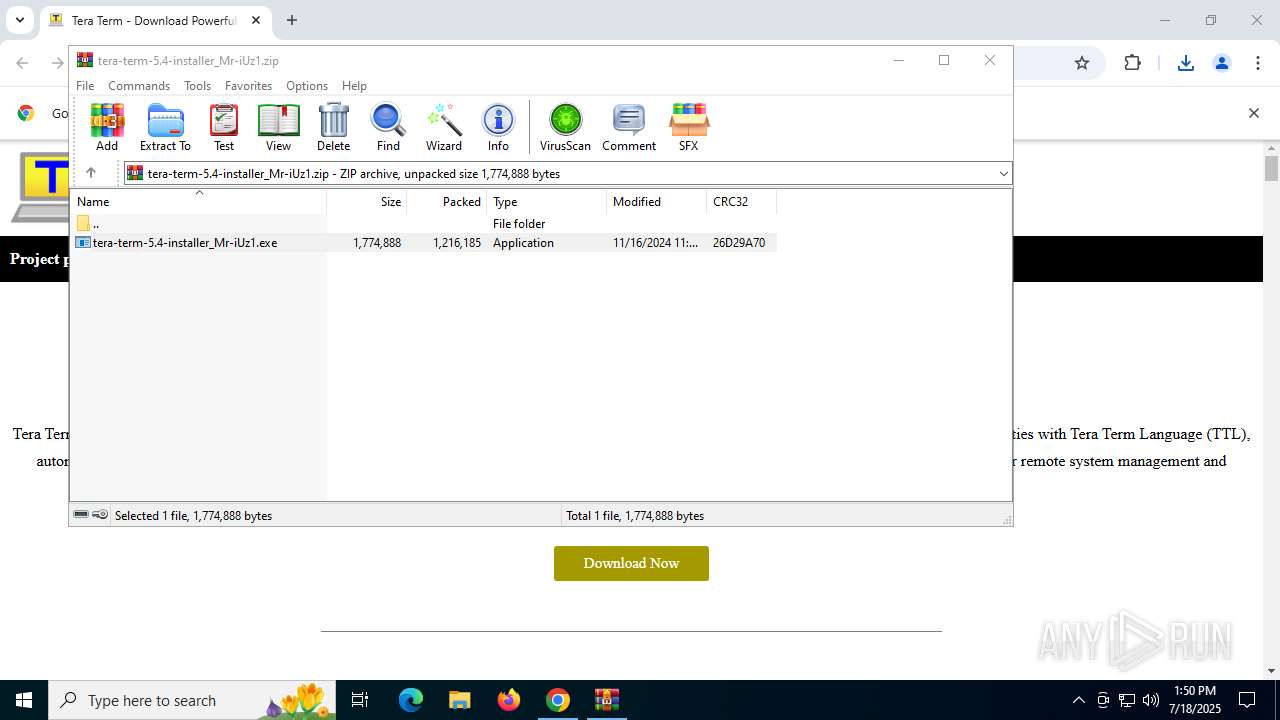Viewport: 1280px width, 720px height.
Task: Run the Test archive tool
Action: (224, 127)
